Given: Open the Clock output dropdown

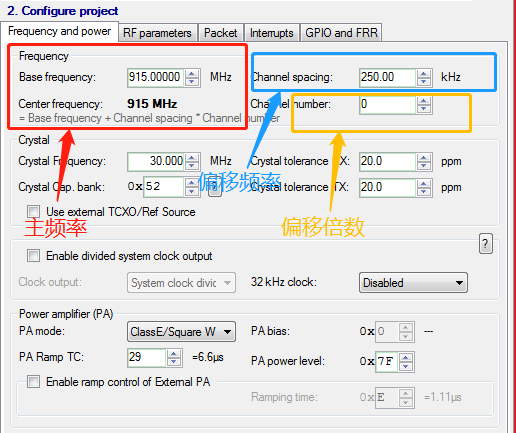Looking at the screenshot, I should tap(181, 283).
